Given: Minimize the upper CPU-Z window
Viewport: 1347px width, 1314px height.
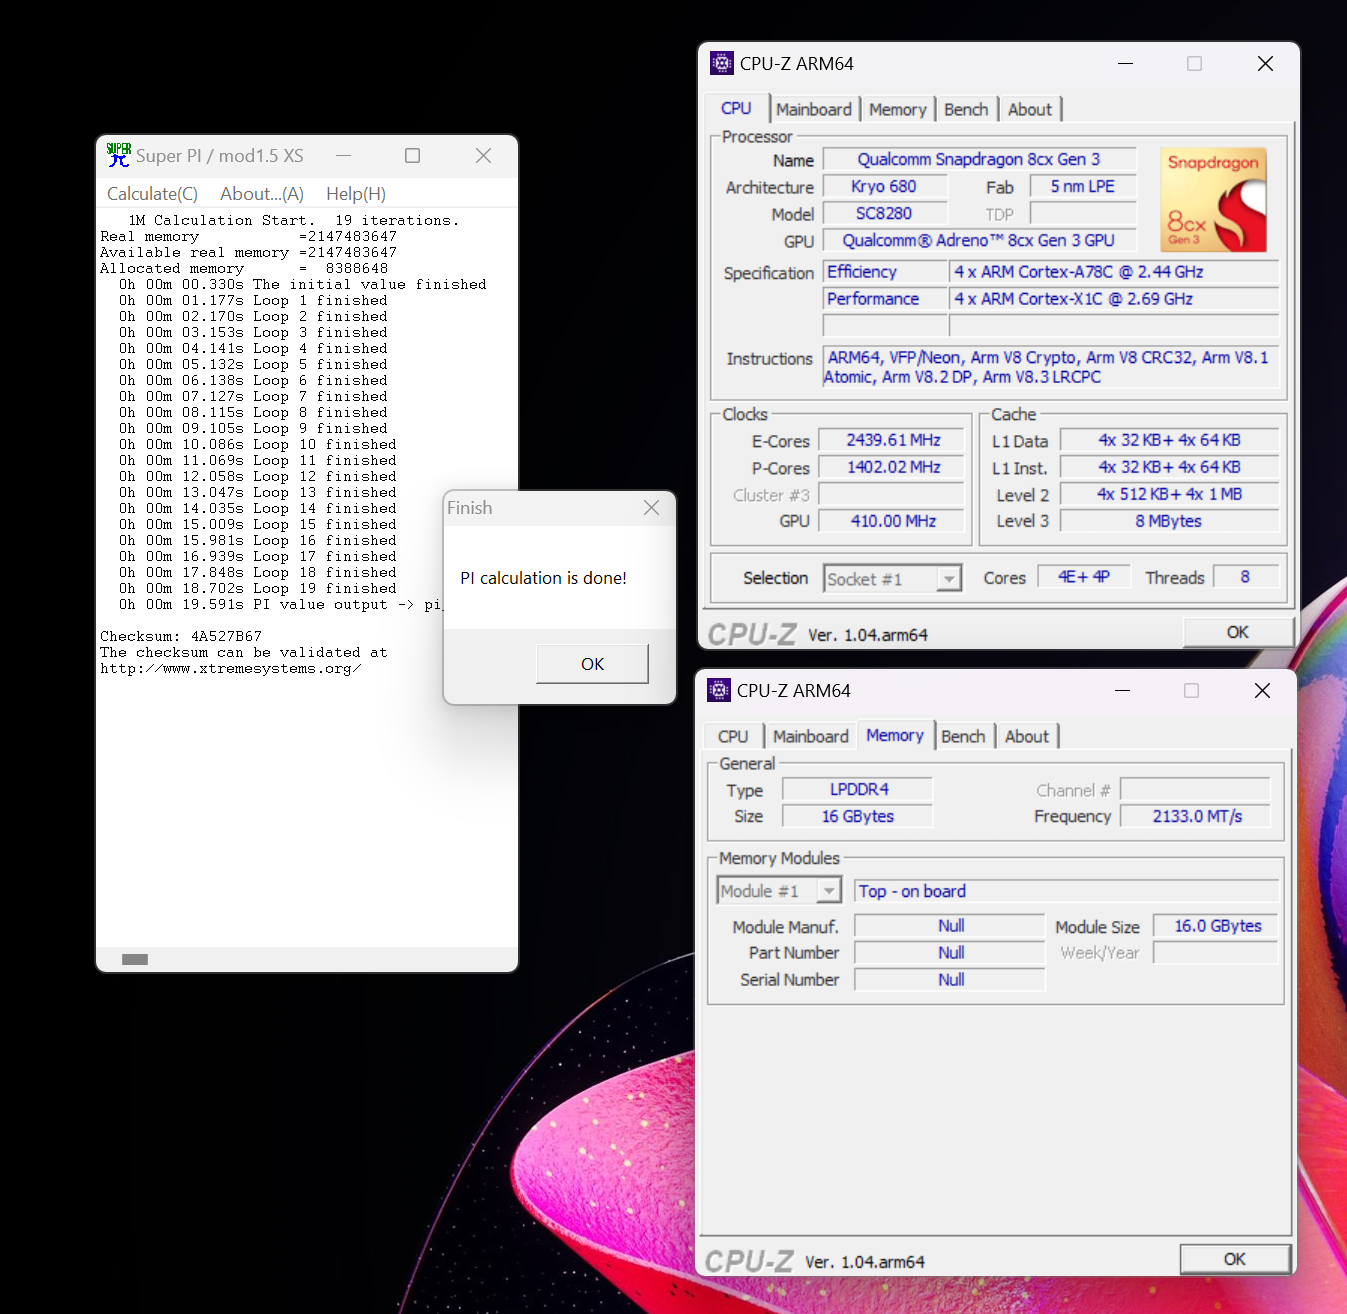Looking at the screenshot, I should click(x=1125, y=63).
